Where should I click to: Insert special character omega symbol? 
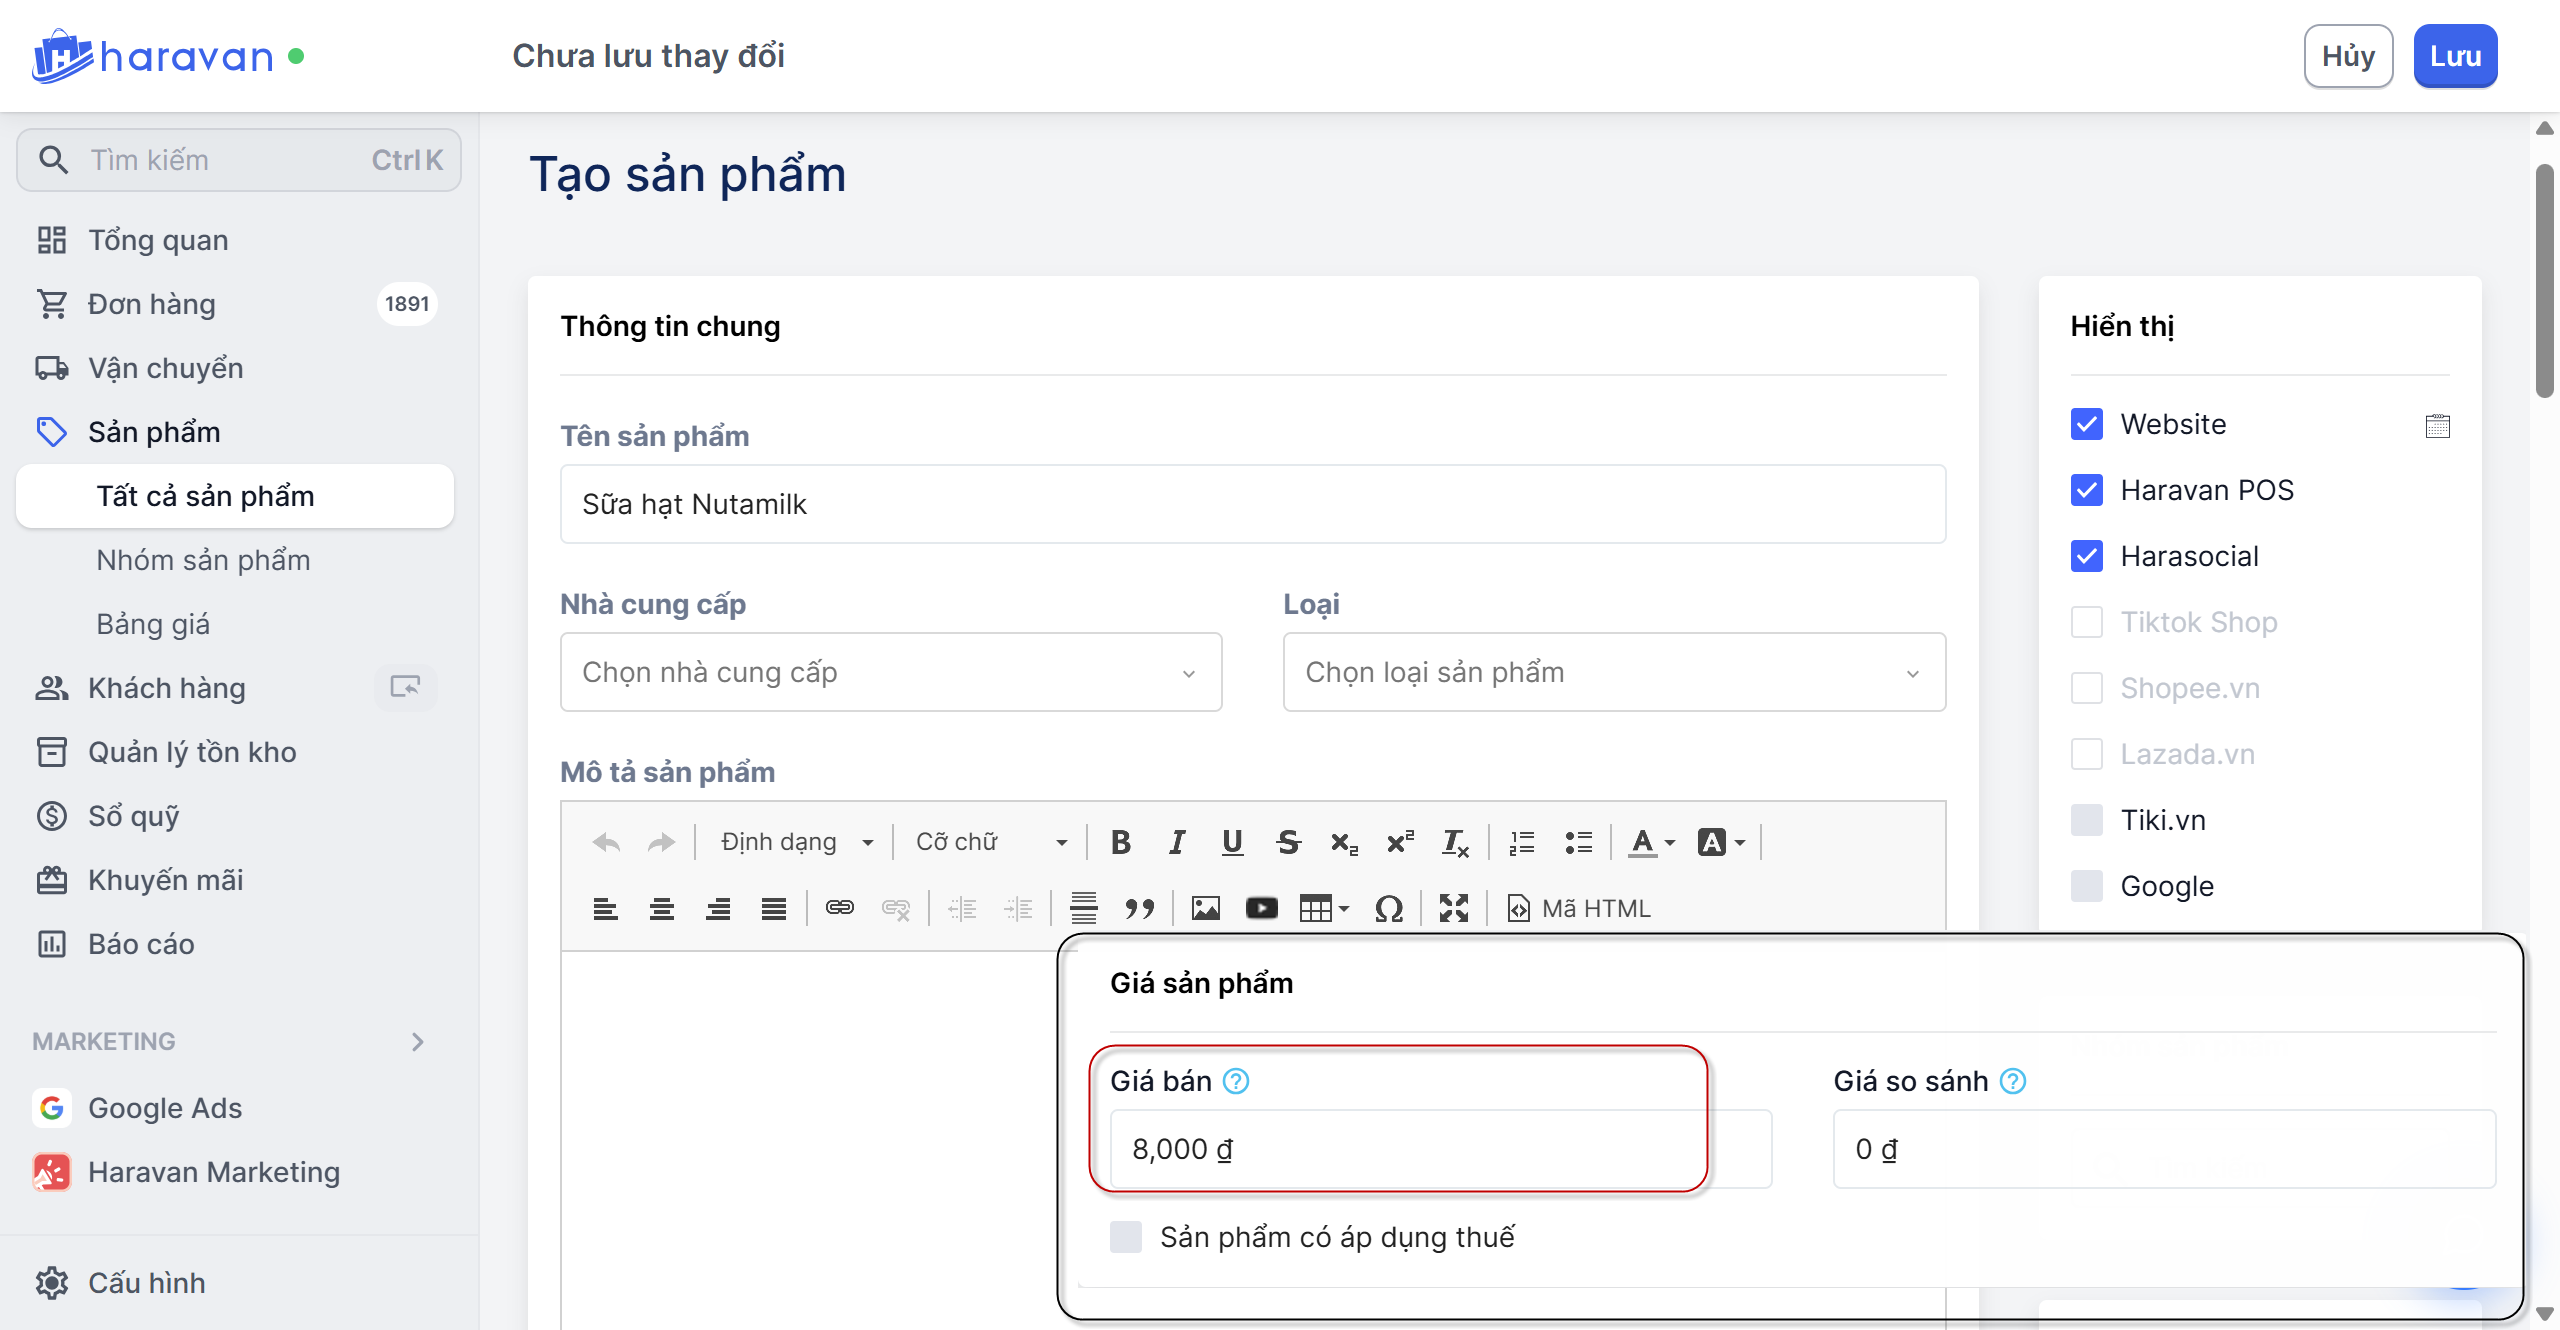[x=1388, y=908]
